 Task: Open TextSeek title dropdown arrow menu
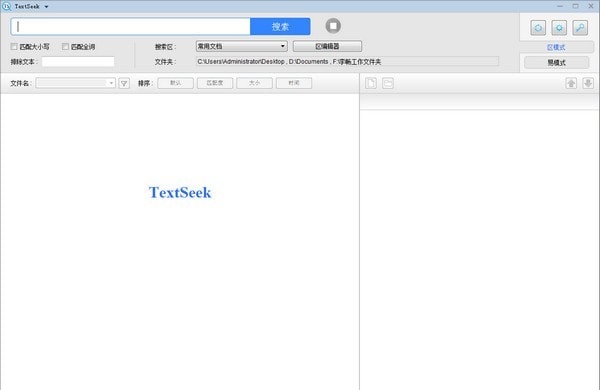pos(46,7)
